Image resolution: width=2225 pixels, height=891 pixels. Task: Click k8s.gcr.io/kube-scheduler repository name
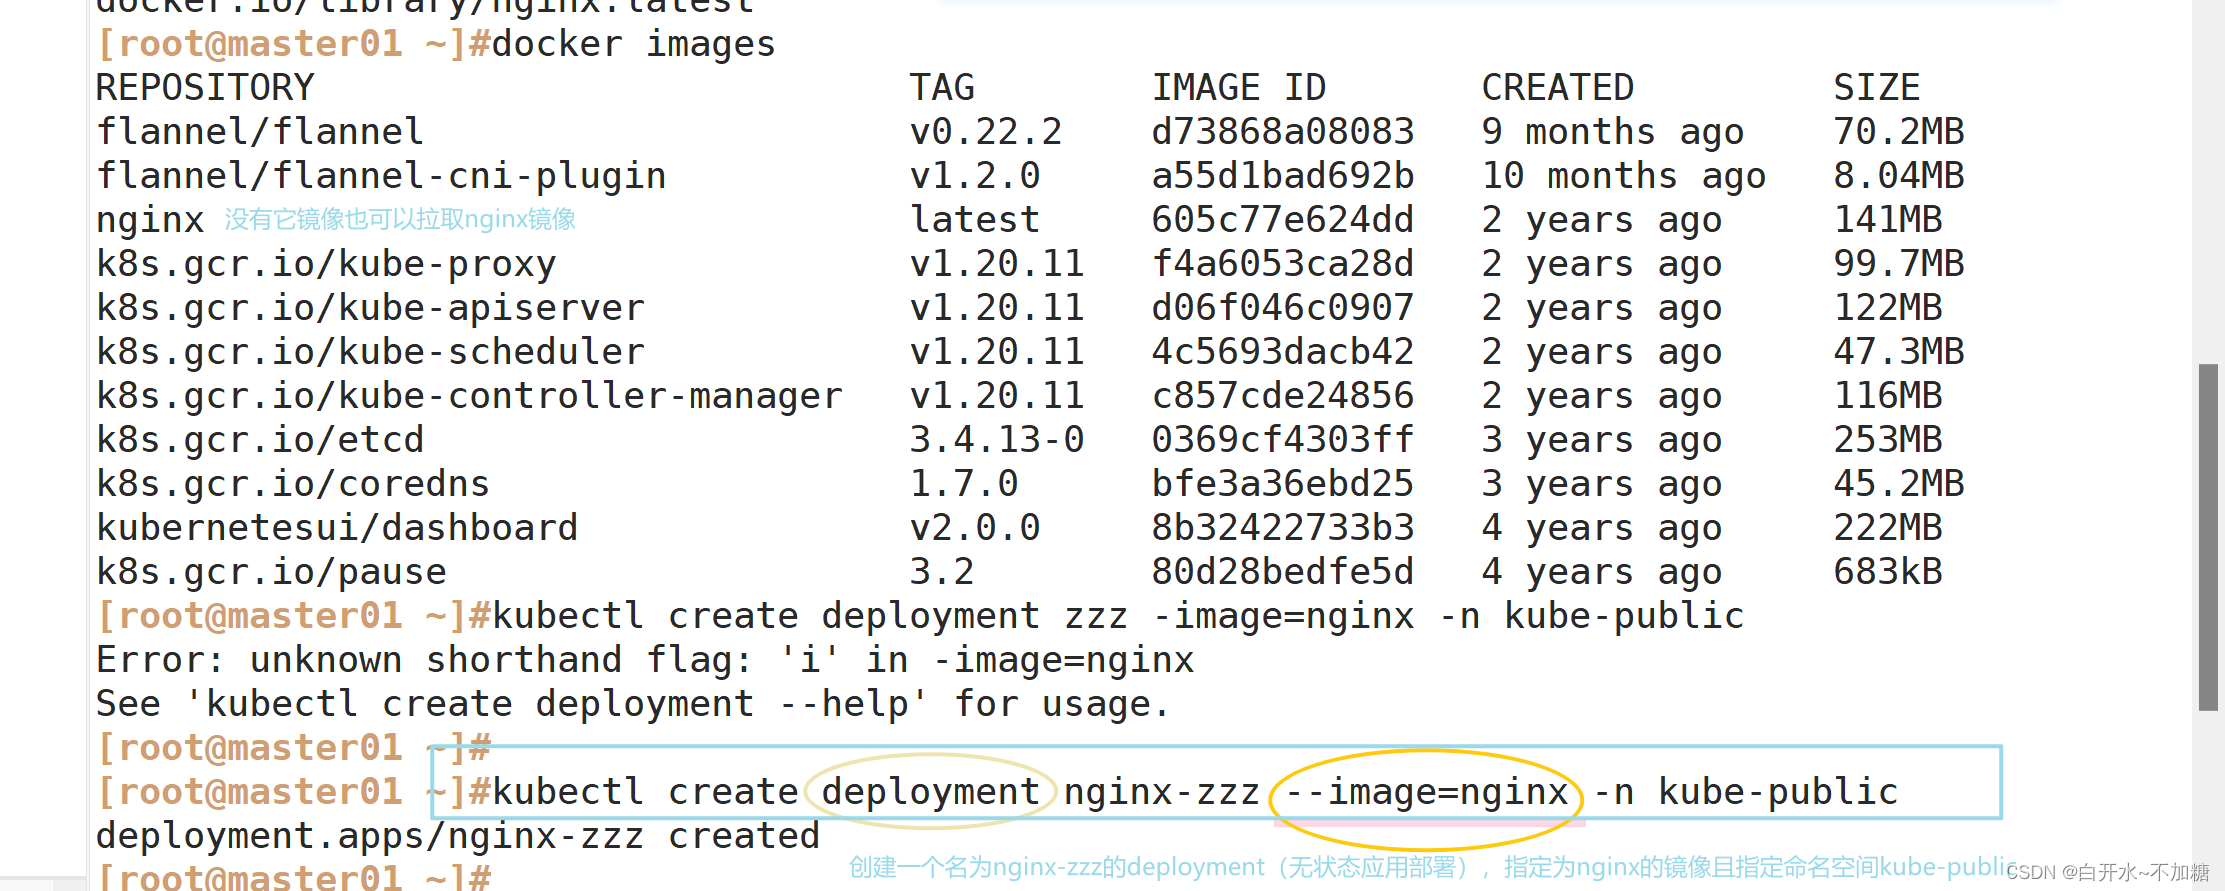(x=370, y=352)
